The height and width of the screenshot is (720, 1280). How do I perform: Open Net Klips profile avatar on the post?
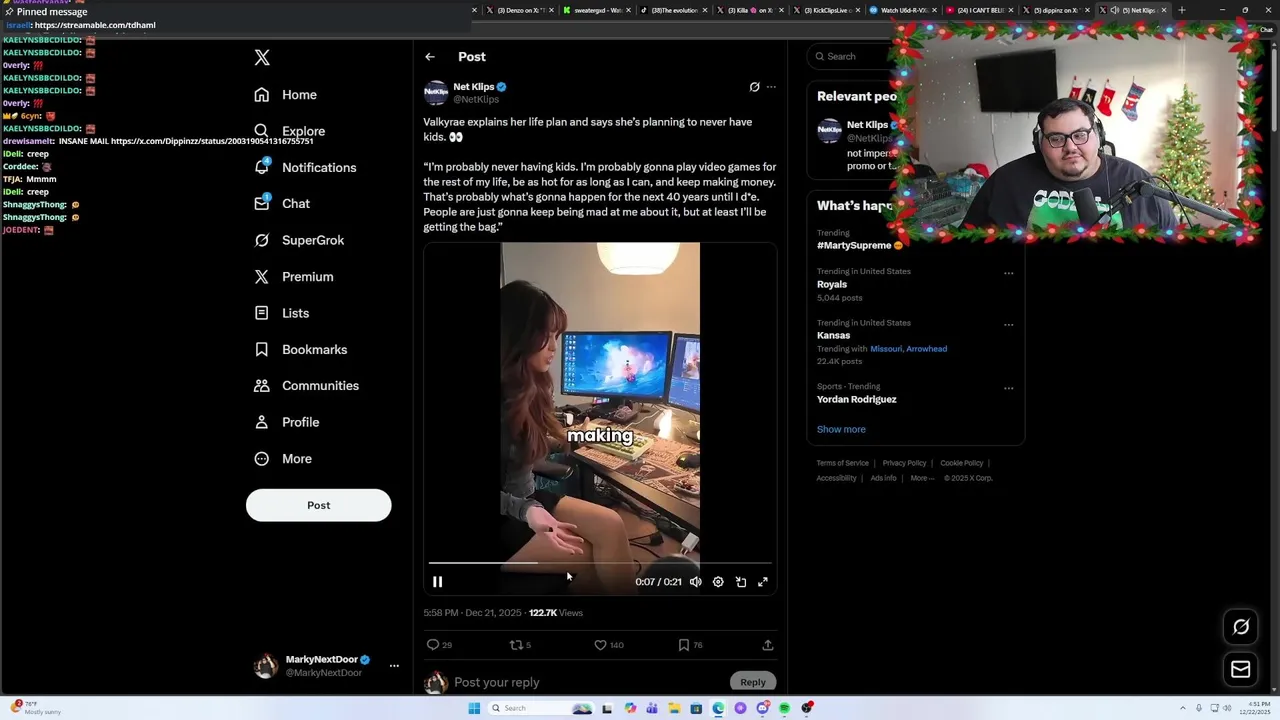click(436, 93)
